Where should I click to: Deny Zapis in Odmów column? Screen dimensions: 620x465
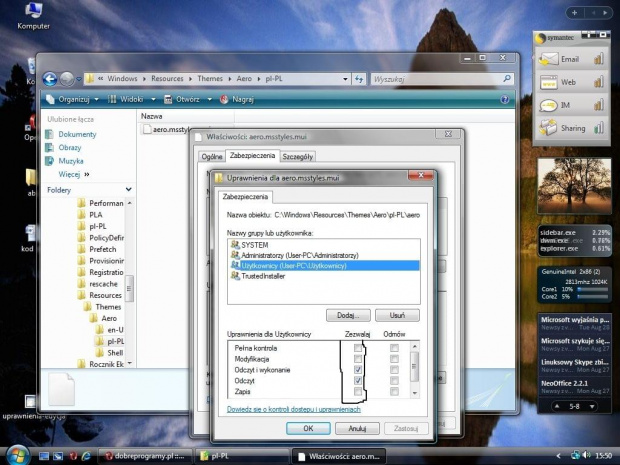(394, 391)
